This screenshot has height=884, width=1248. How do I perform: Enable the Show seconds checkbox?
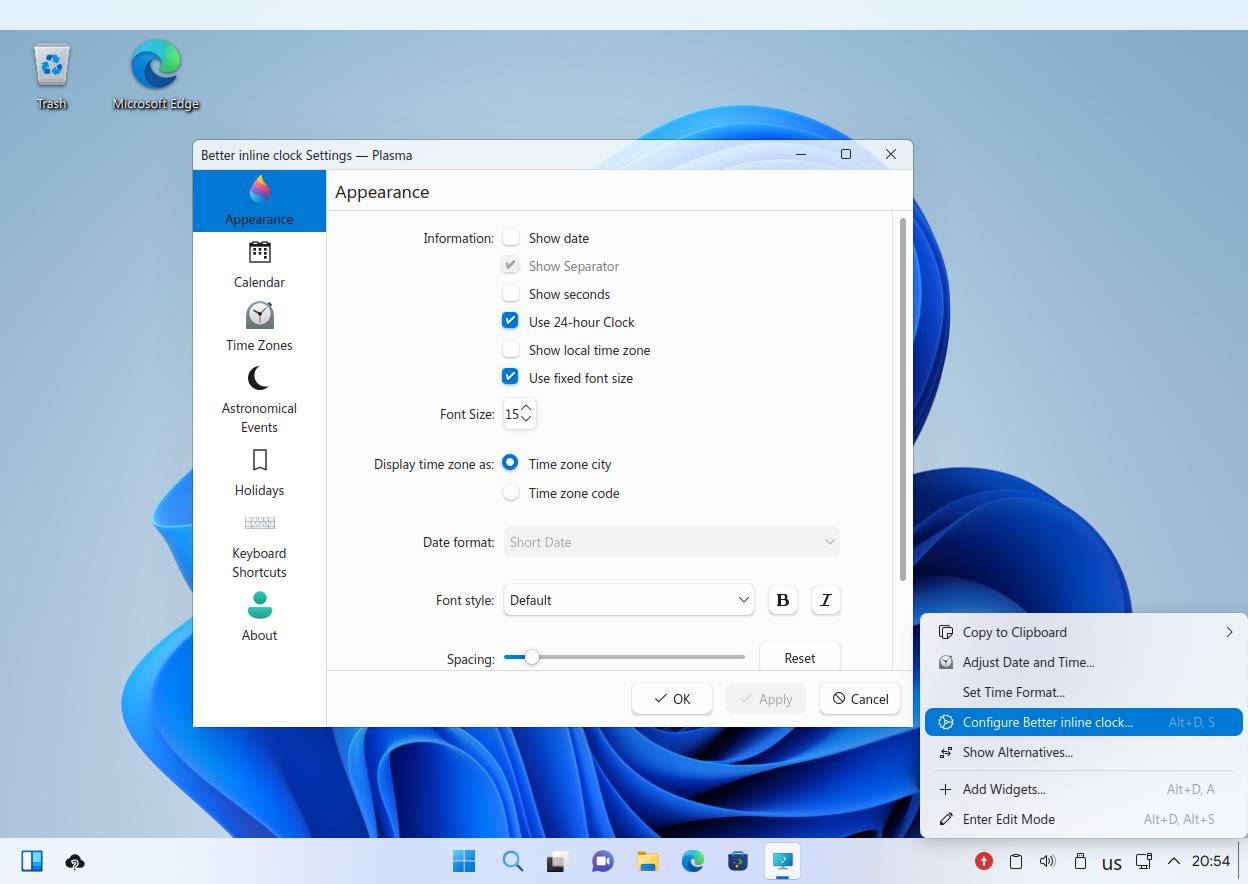(511, 294)
